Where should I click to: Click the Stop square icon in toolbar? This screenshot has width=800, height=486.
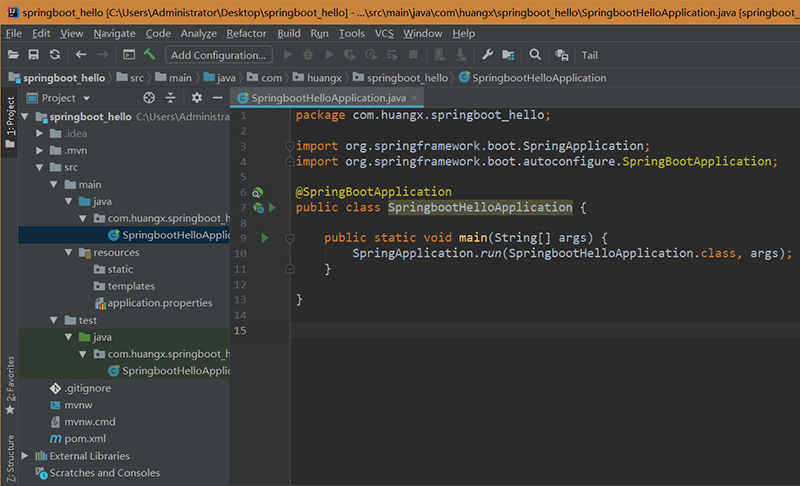(413, 55)
